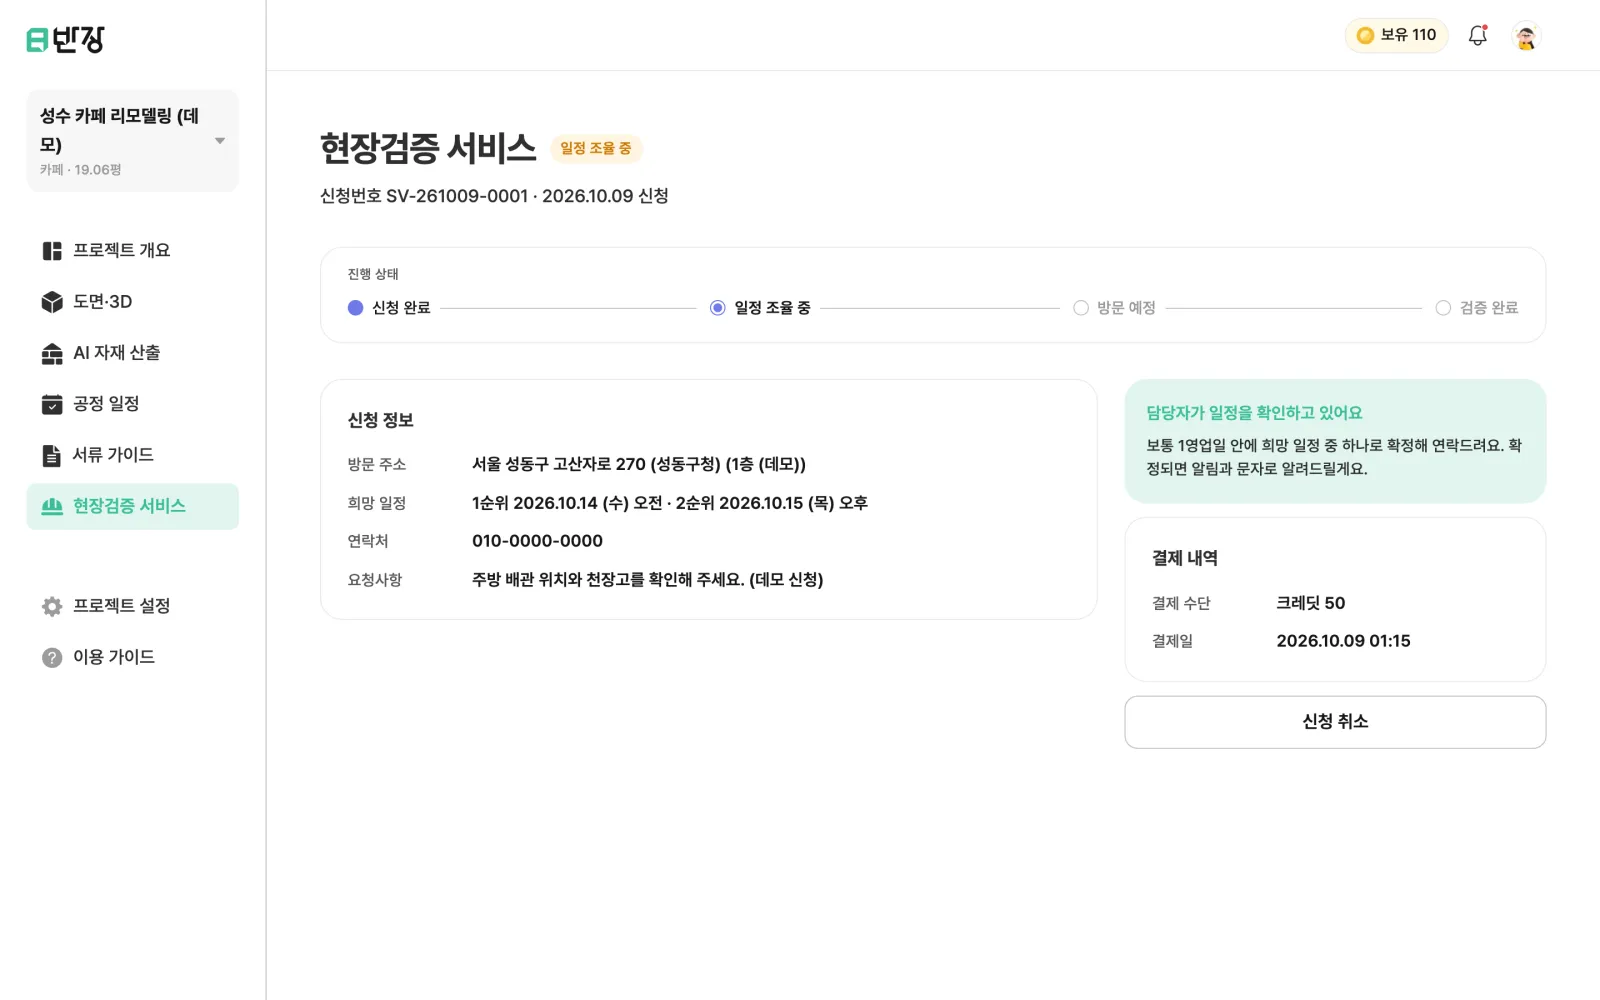Click the AI 자재 산출 icon
1600x1000 pixels.
(x=52, y=353)
